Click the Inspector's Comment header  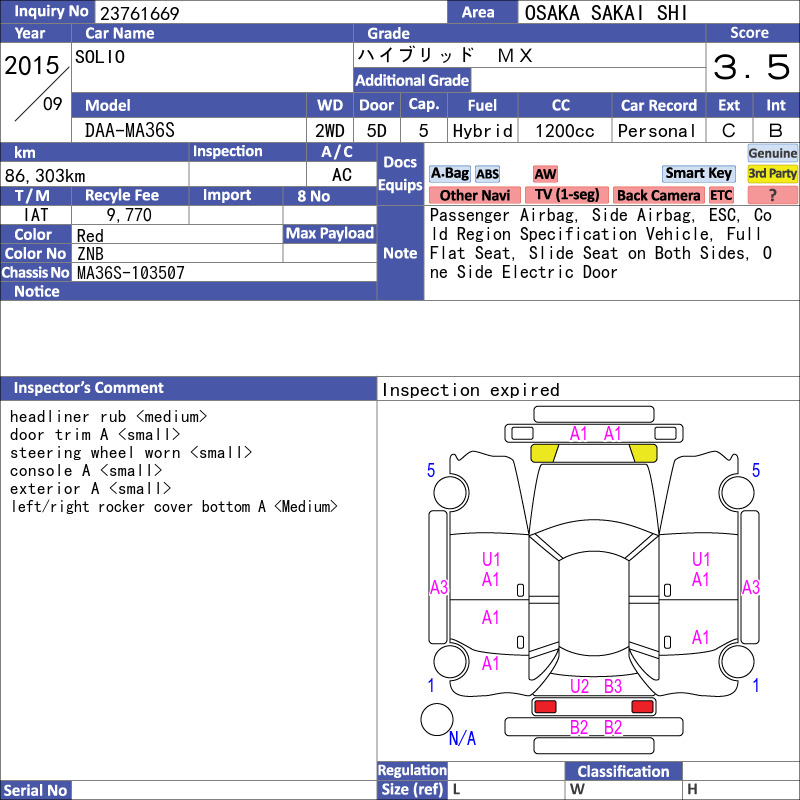pos(88,388)
